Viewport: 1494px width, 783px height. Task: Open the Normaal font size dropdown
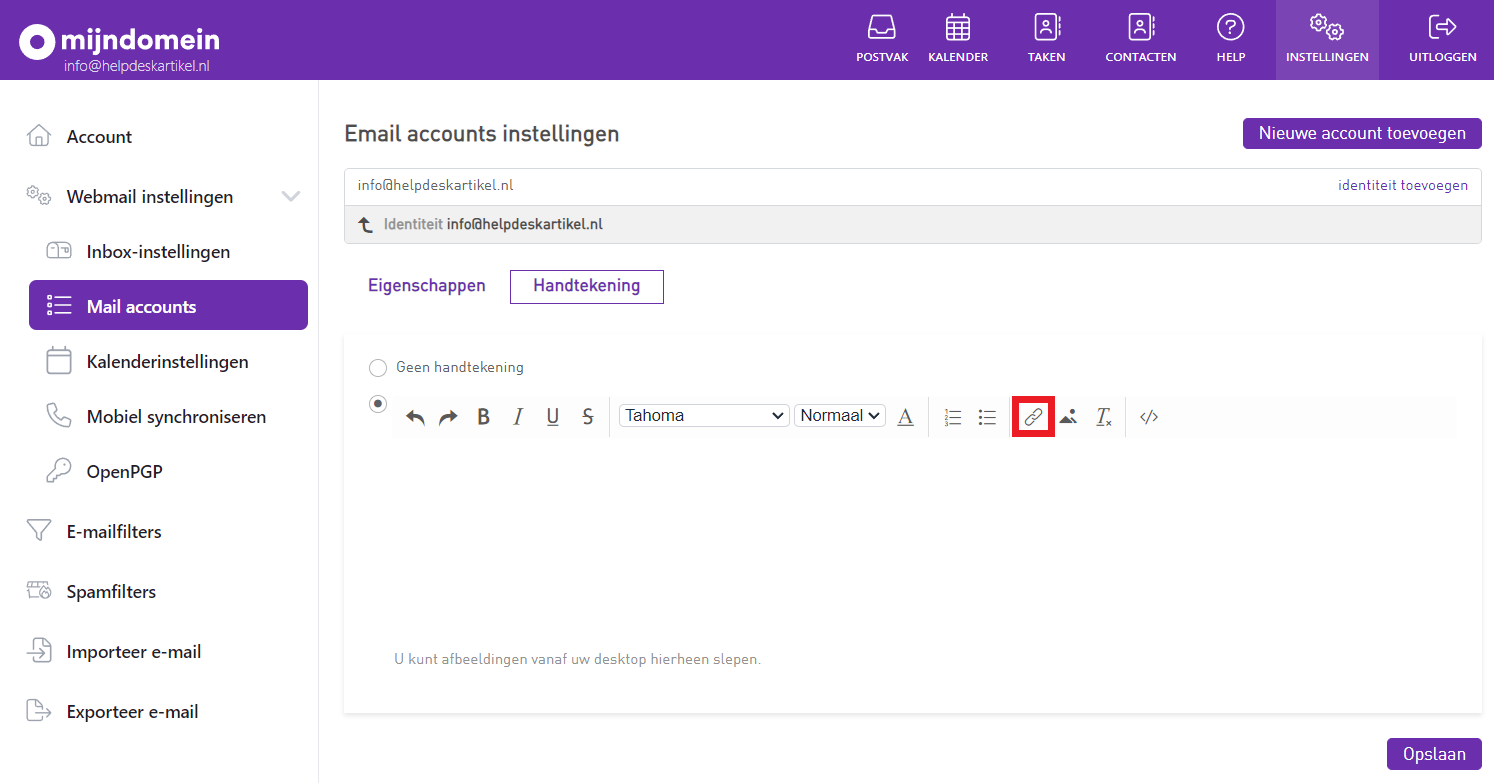pyautogui.click(x=840, y=416)
